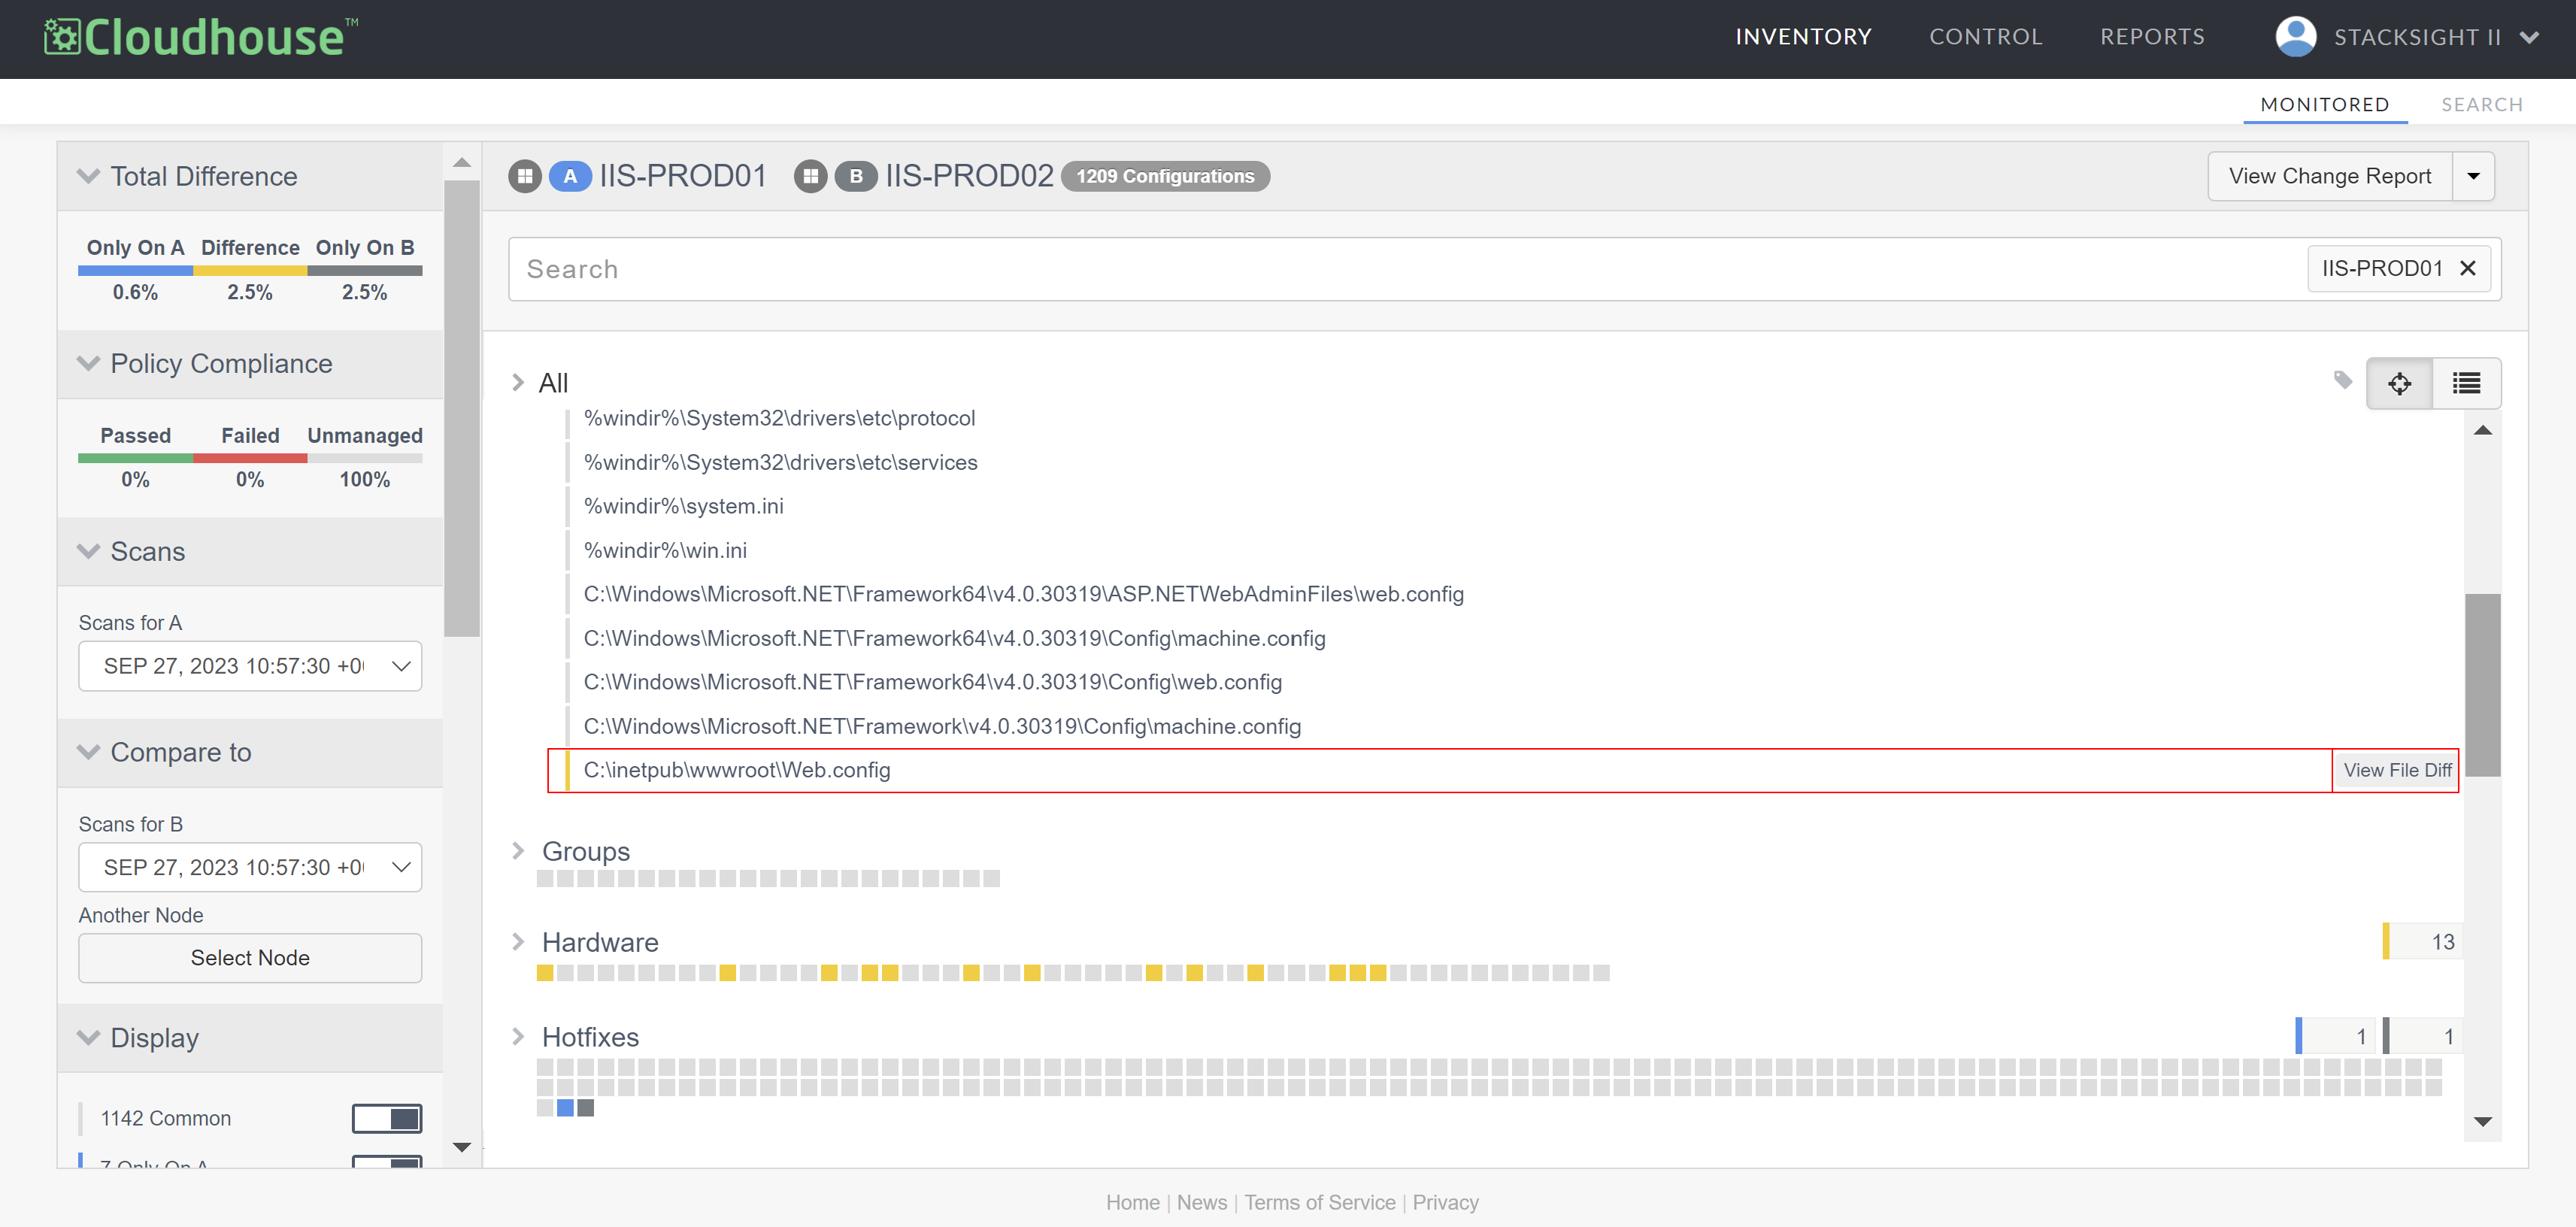This screenshot has width=2576, height=1227.
Task: Remove the IIS-PROD01 search filter
Action: point(2467,268)
